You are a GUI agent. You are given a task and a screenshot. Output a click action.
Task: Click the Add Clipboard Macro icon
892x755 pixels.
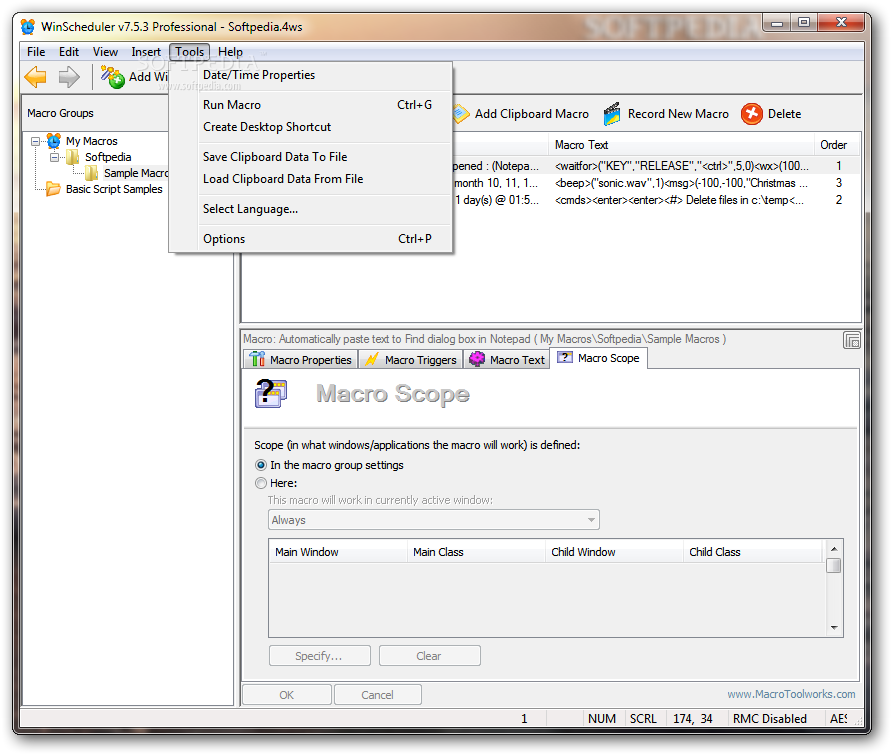461,114
